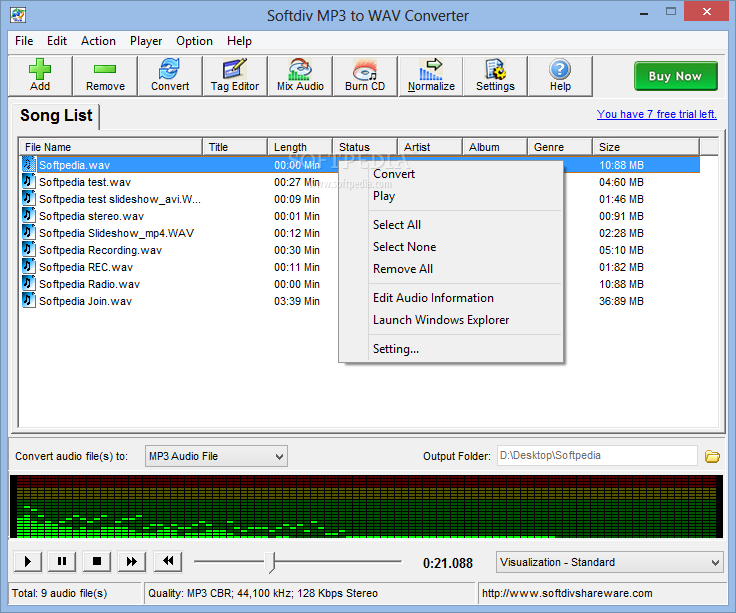Choose Setting... in context menu
Image resolution: width=736 pixels, height=613 pixels.
point(451,349)
